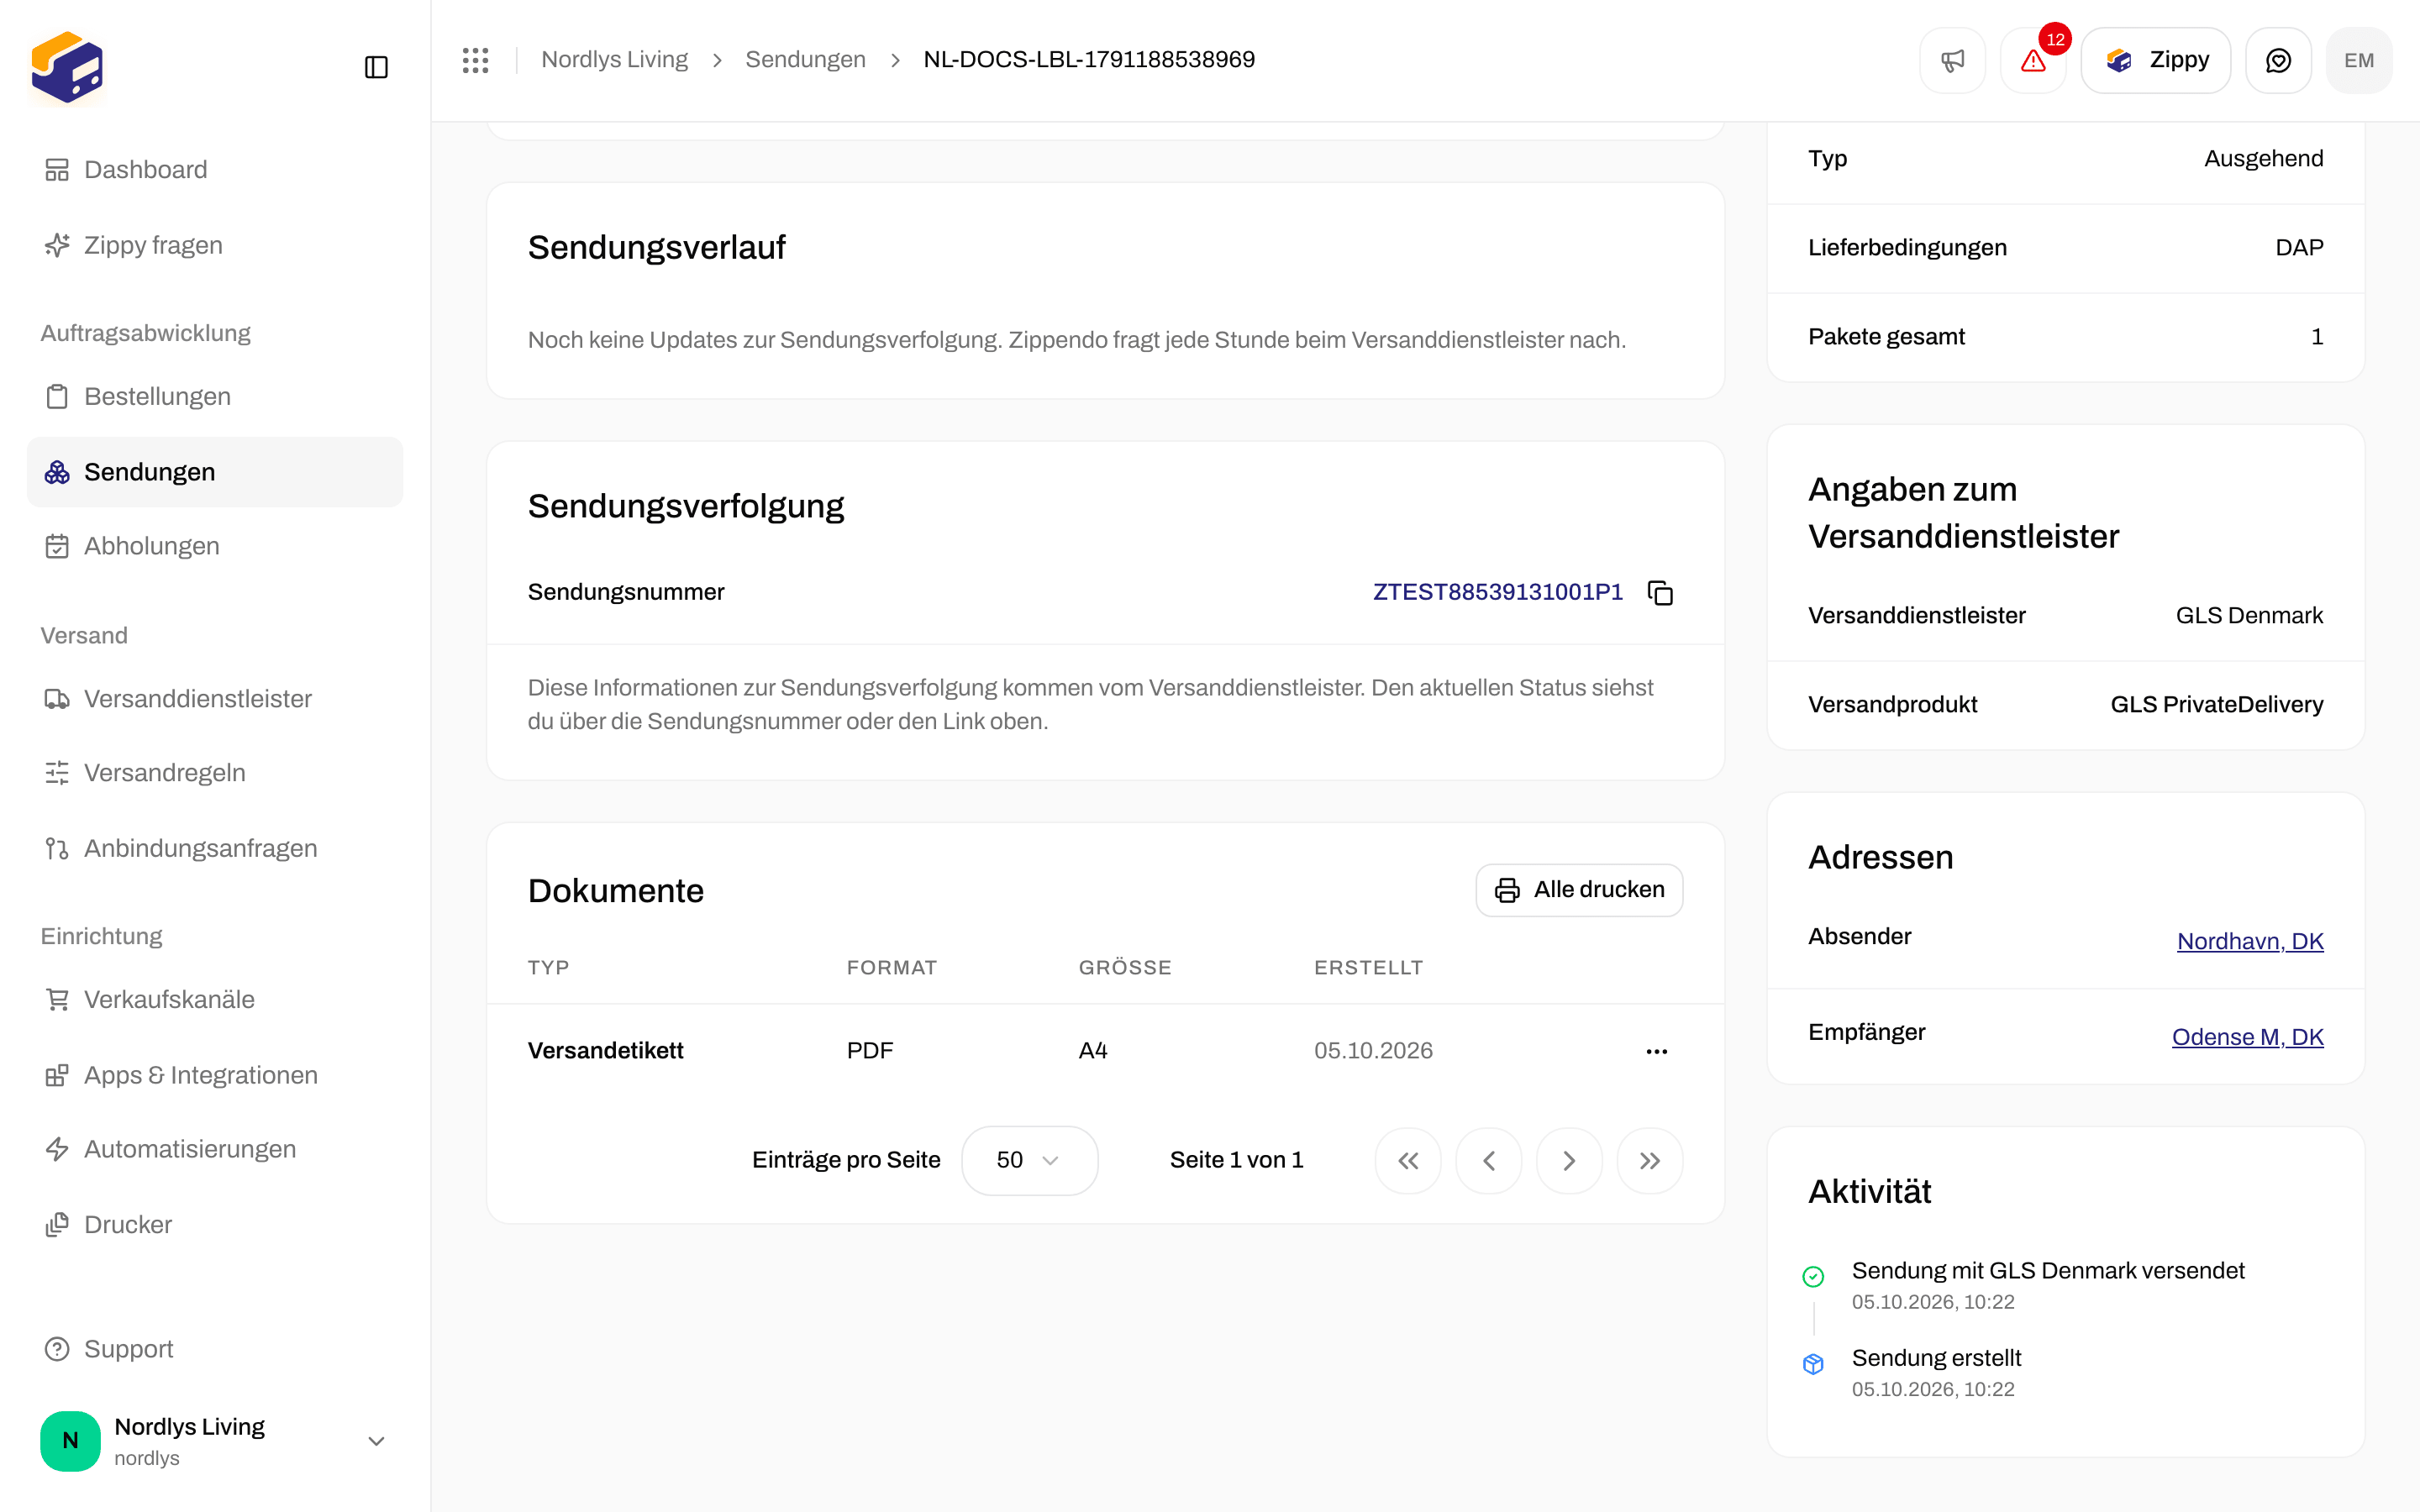
Task: Click the ERSTELLT column header
Action: pyautogui.click(x=1368, y=968)
